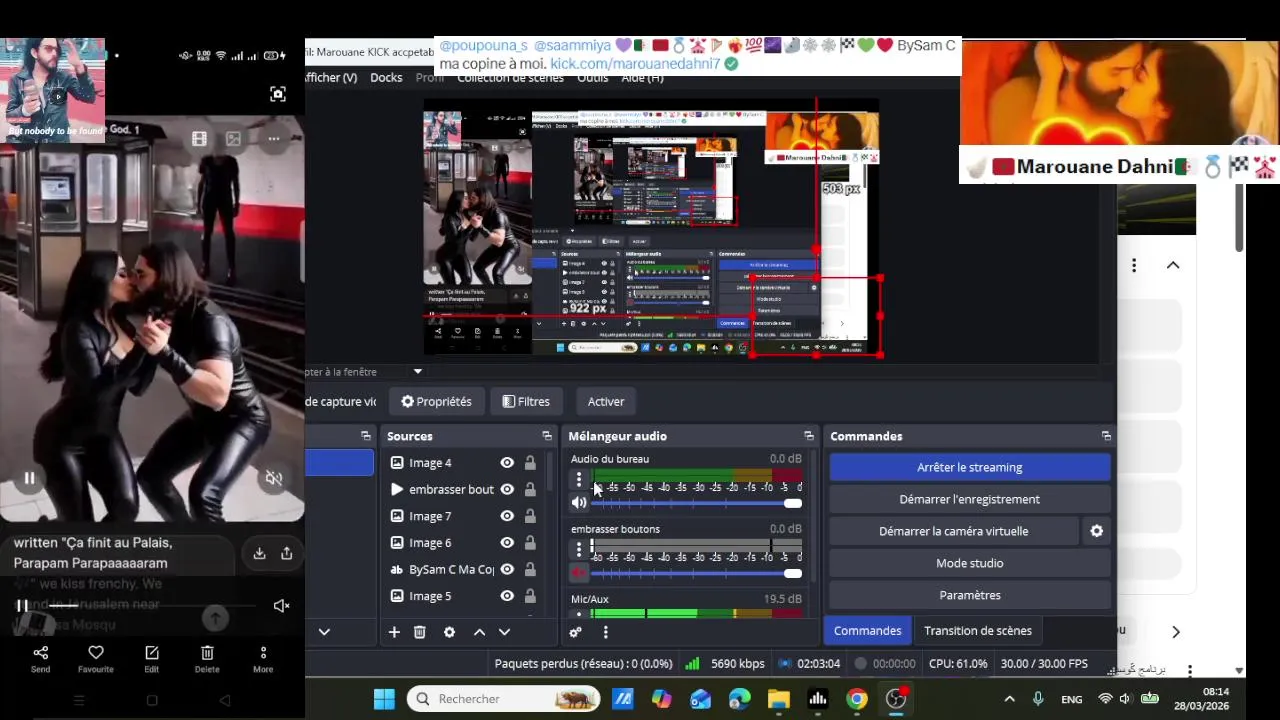1280x720 pixels.
Task: Click the Activer button
Action: pos(606,402)
